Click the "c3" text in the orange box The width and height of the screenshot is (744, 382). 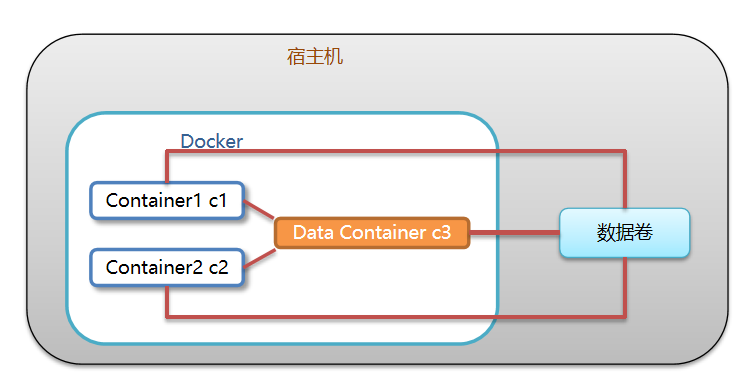coord(441,233)
